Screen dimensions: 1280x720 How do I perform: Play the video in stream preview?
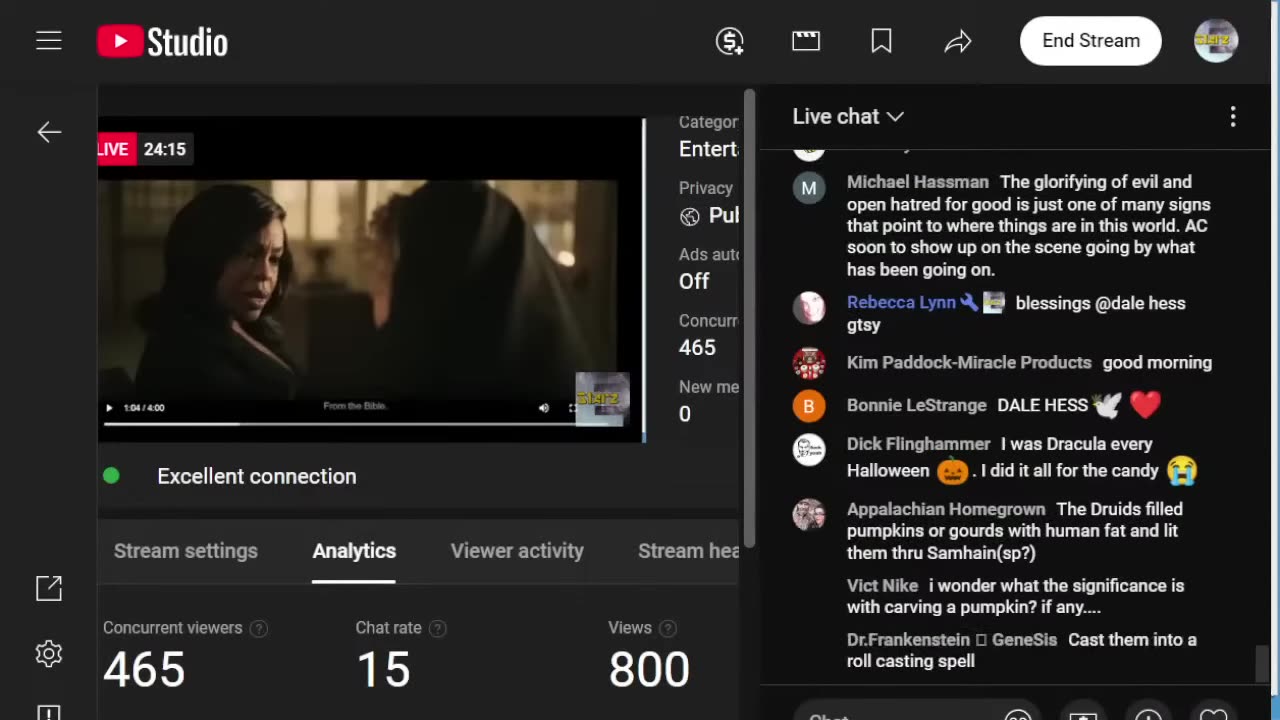pyautogui.click(x=109, y=408)
